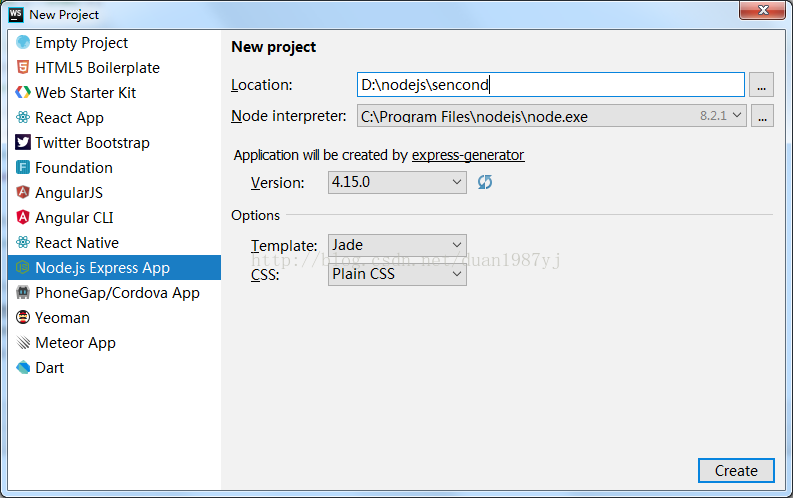Choose HTML5 Boilerplate project type
Screen dimensions: 793x498
pos(114,67)
